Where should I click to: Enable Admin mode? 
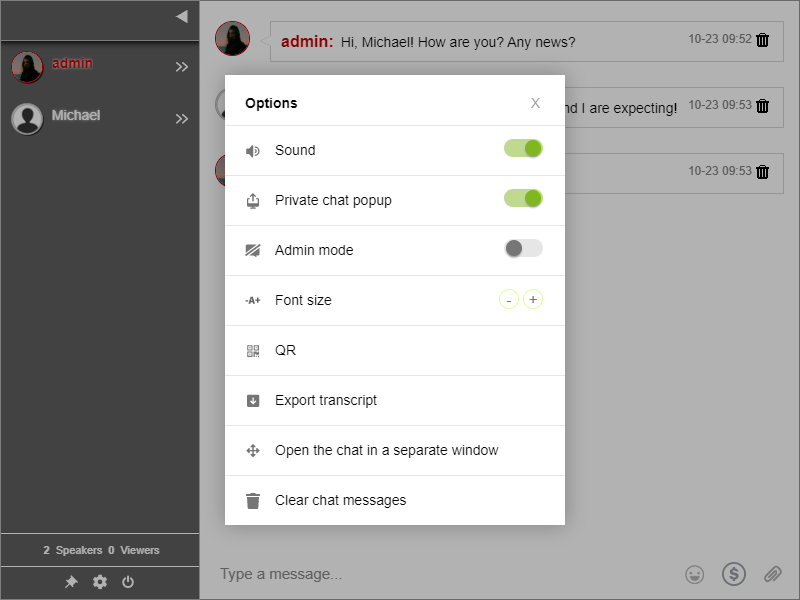tap(523, 249)
